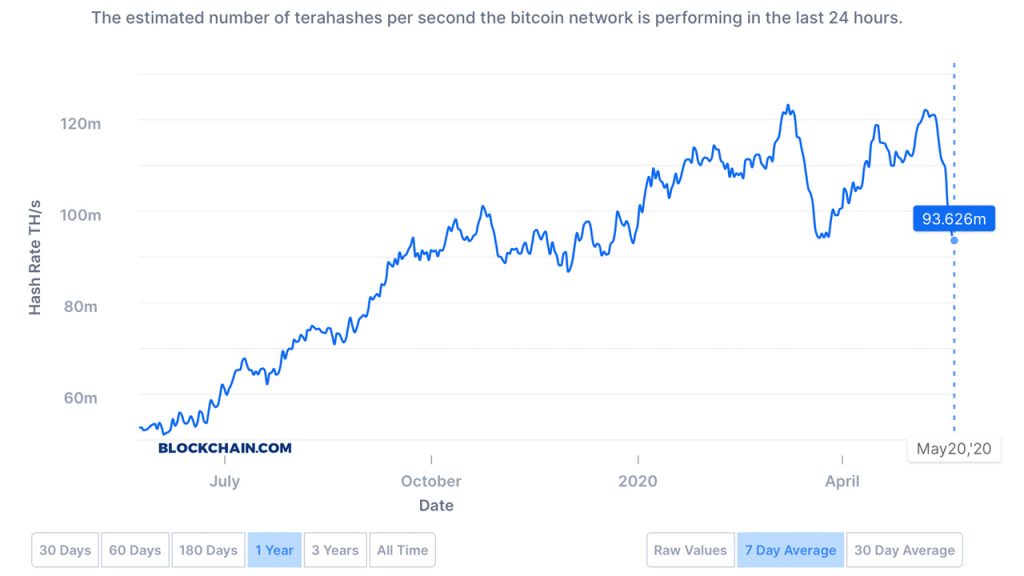
Task: Select the 60 Days time range
Action: [x=134, y=549]
